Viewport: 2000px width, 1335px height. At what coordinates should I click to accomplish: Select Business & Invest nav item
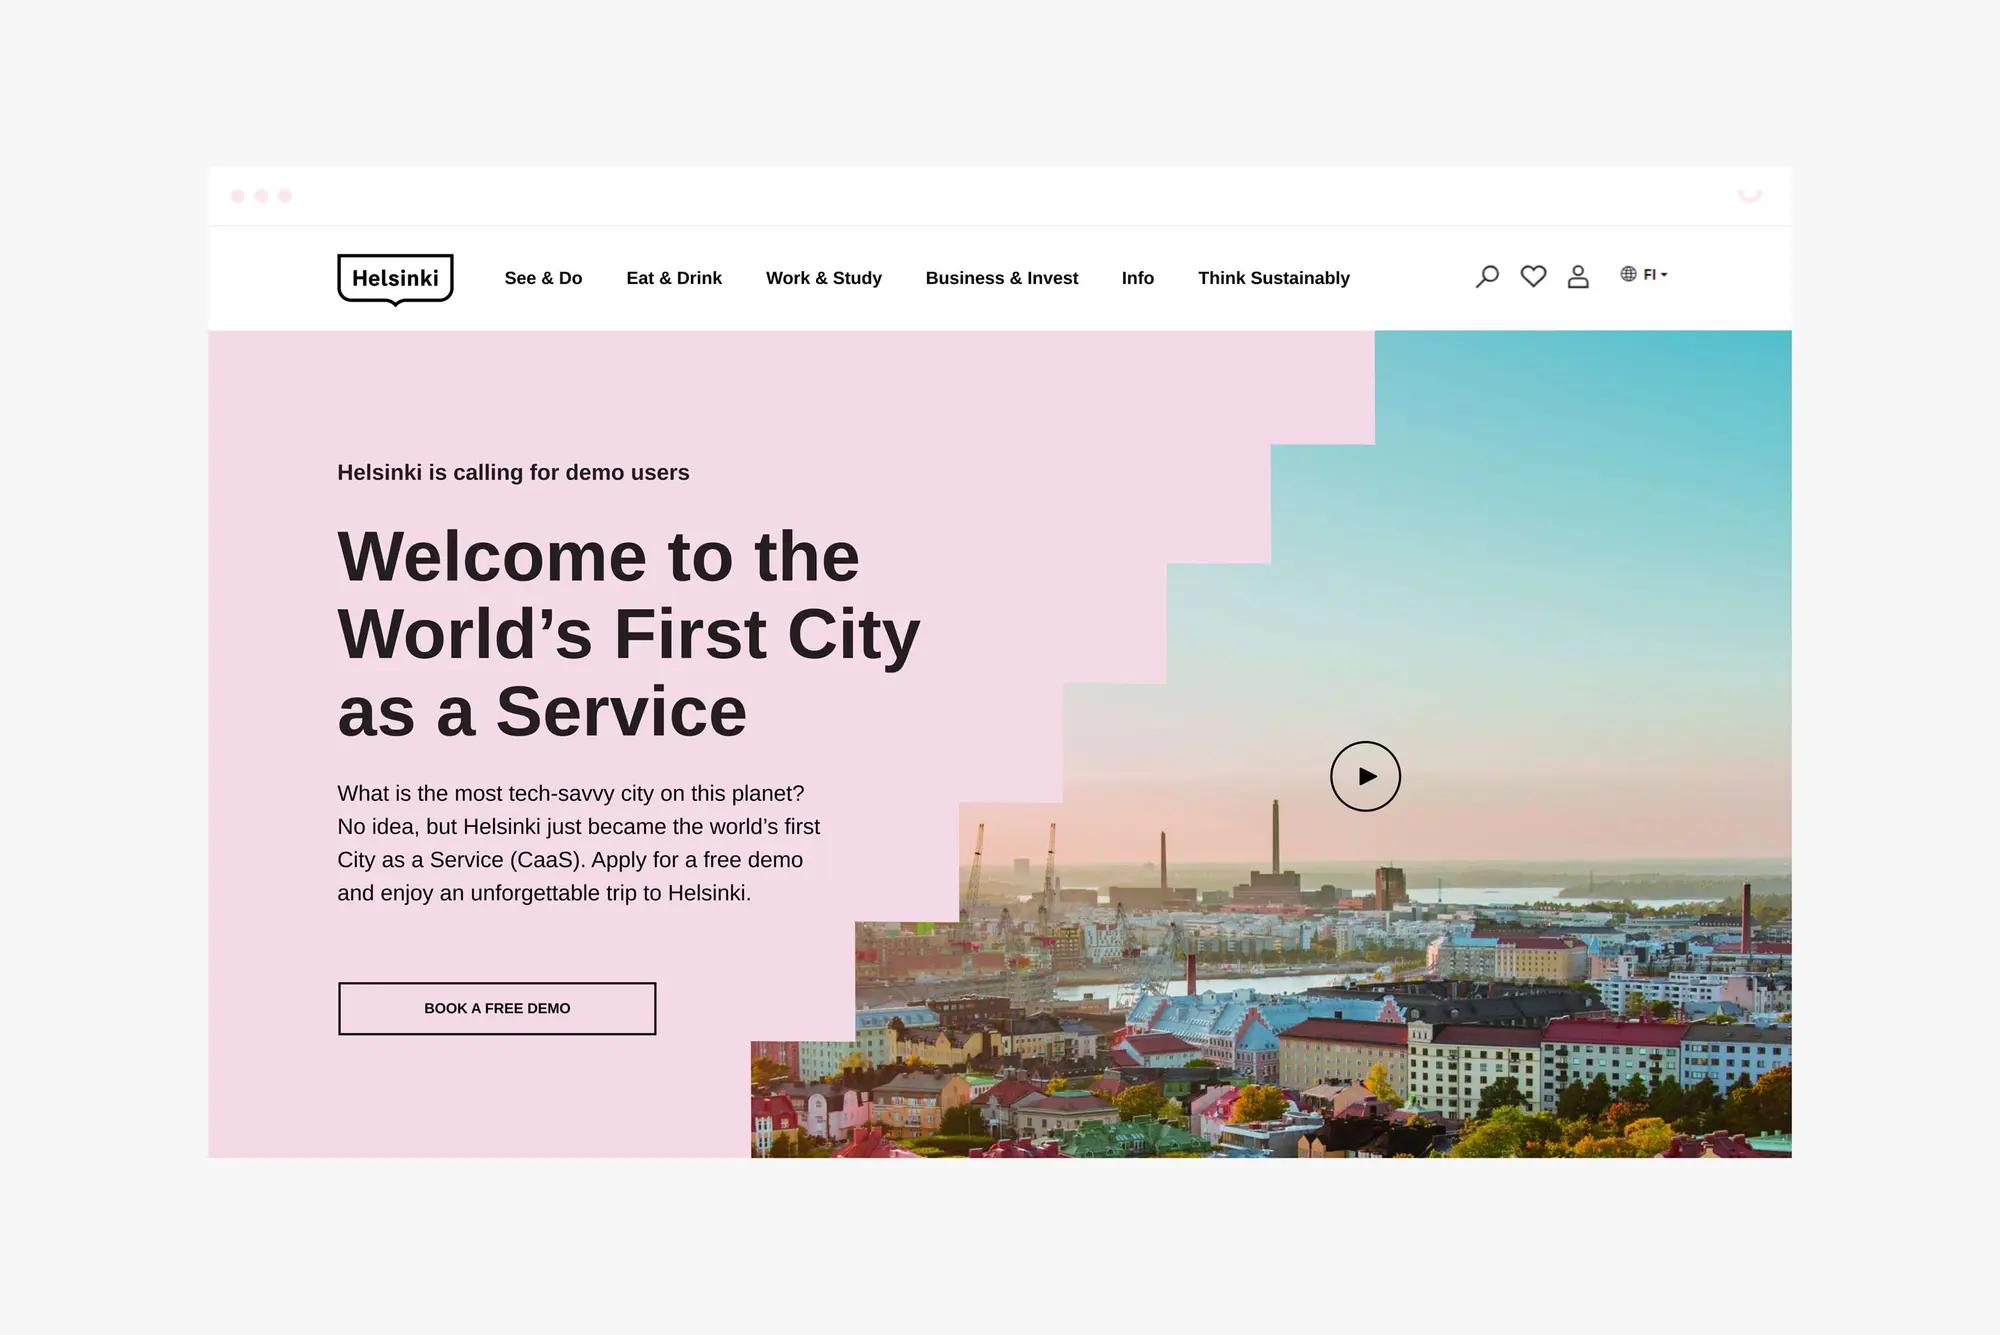1001,278
